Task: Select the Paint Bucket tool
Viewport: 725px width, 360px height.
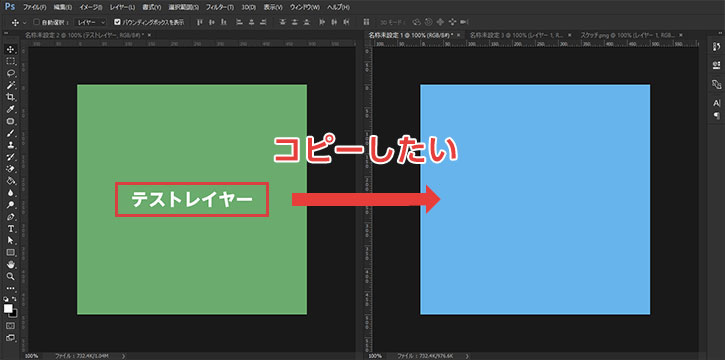Action: point(11,181)
